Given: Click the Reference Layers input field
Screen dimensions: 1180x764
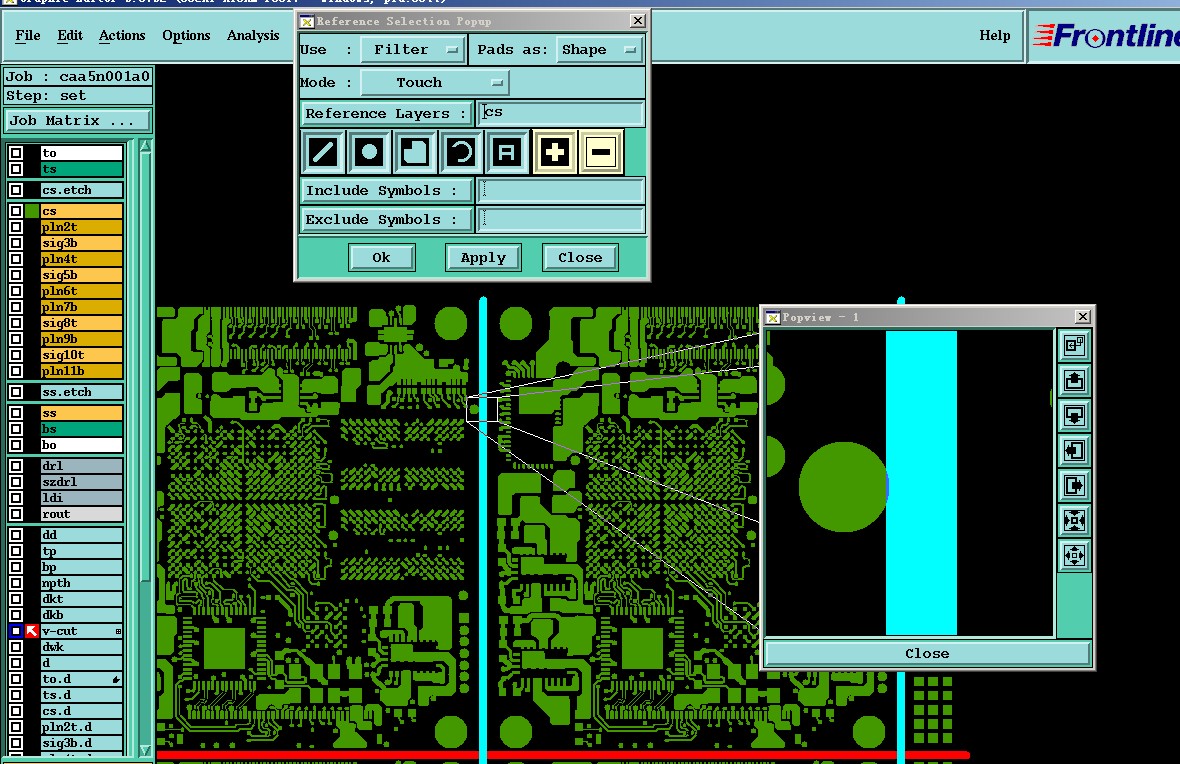Looking at the screenshot, I should (x=561, y=113).
